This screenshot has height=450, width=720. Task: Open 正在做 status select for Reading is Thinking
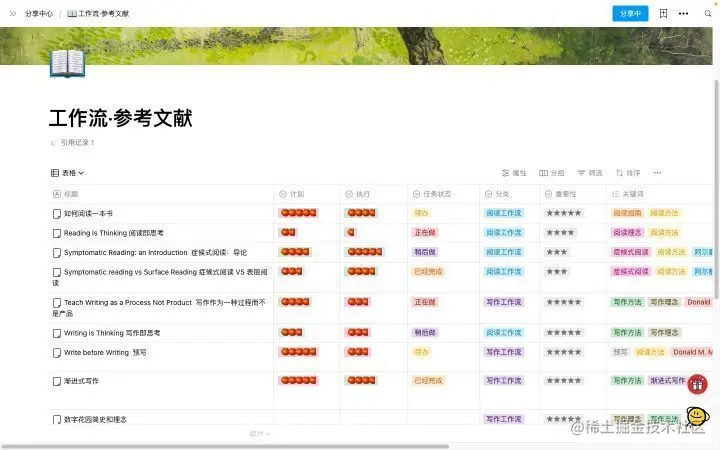[425, 233]
